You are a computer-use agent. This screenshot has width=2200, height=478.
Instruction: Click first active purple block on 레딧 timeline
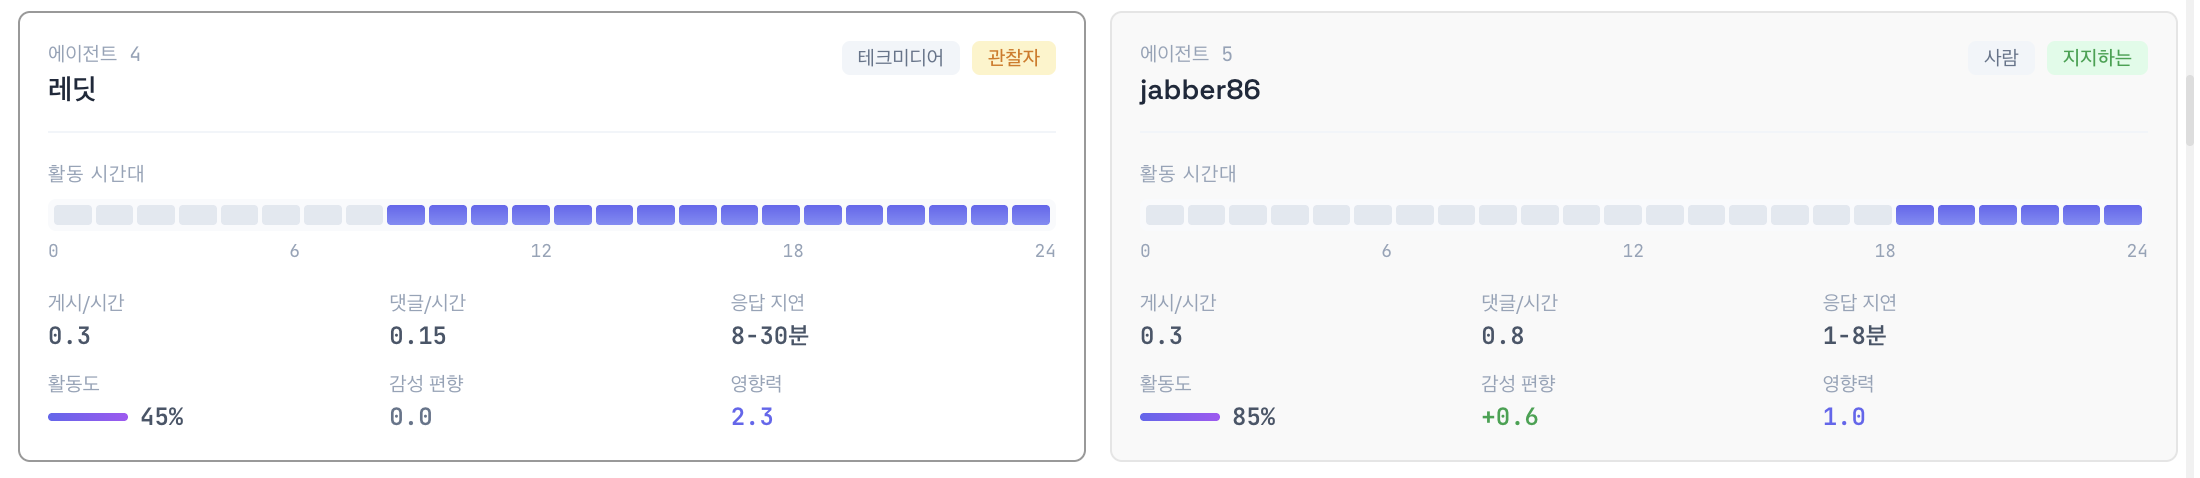(x=406, y=215)
